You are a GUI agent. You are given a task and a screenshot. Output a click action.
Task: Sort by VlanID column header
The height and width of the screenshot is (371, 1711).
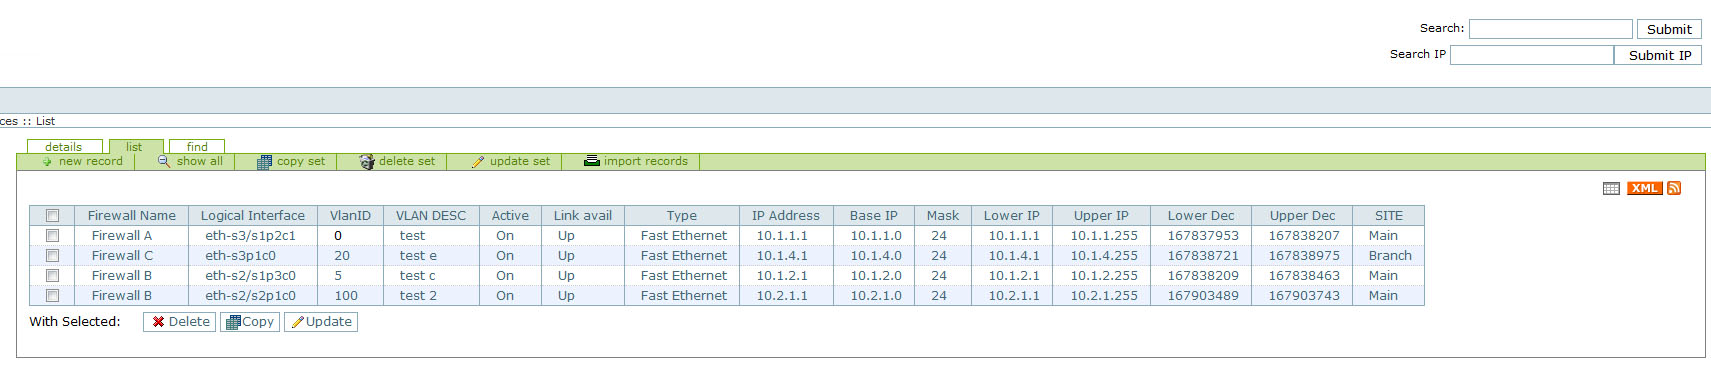(x=350, y=216)
